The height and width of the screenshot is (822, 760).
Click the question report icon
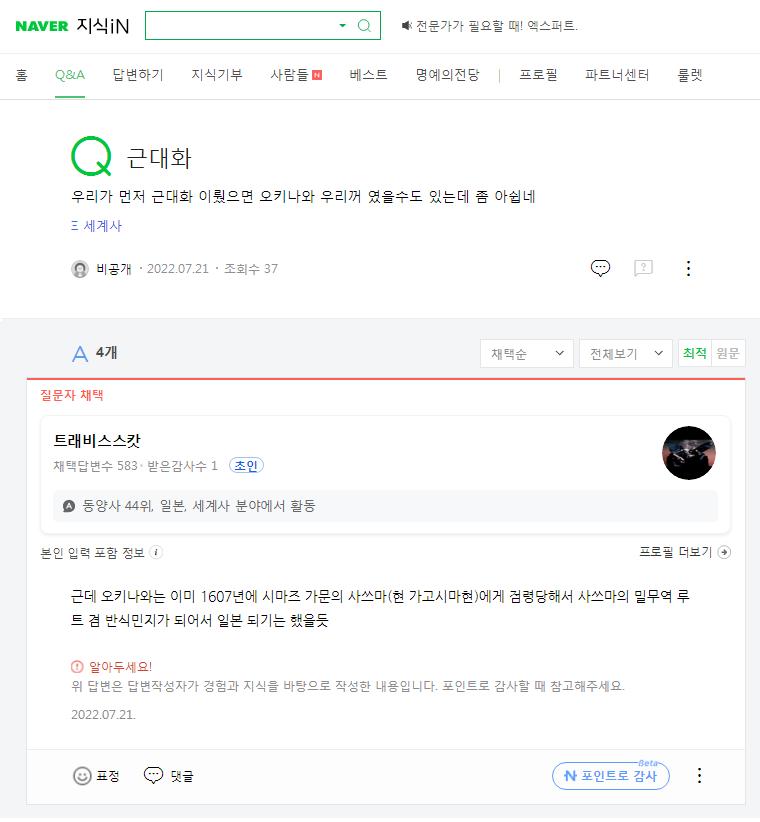[643, 268]
